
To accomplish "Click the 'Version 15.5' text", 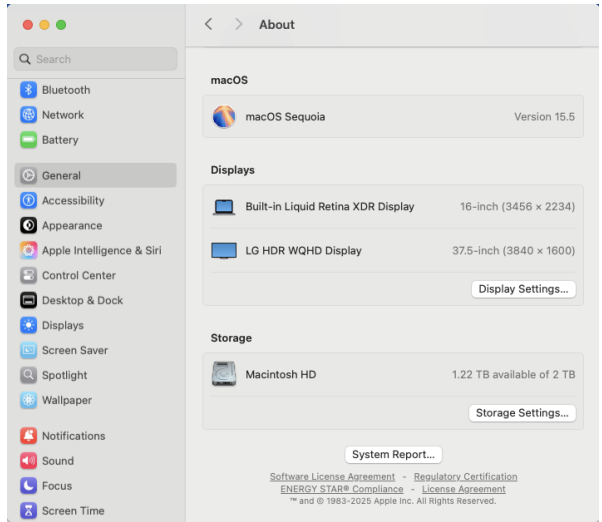I will (544, 117).
